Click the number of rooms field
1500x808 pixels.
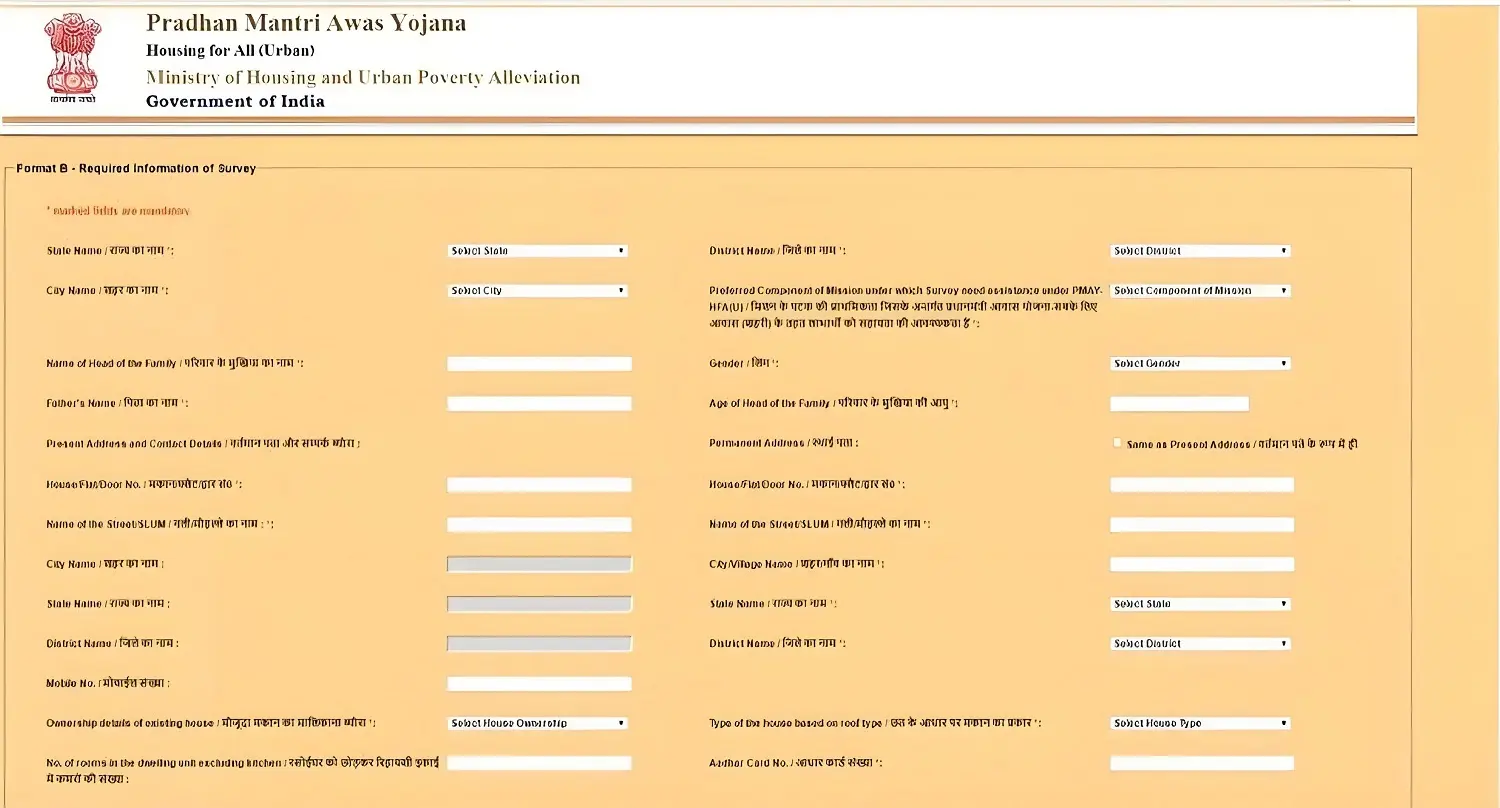[538, 762]
